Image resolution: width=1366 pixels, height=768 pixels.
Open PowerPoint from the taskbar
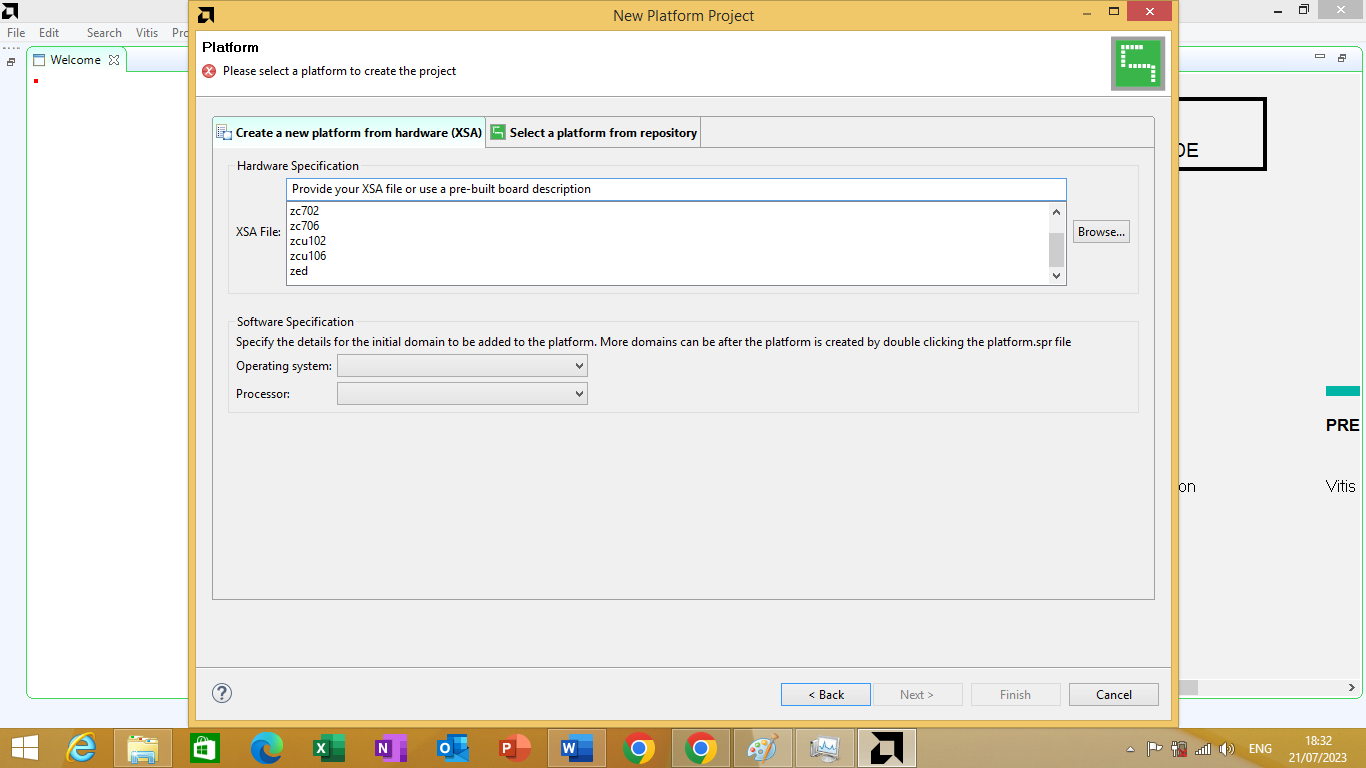click(515, 748)
